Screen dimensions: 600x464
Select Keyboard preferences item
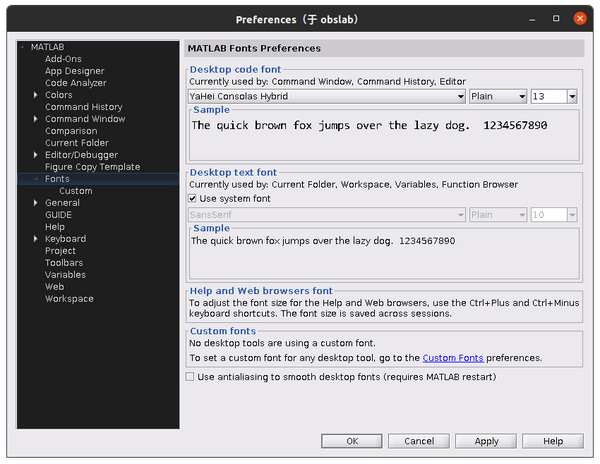click(65, 239)
